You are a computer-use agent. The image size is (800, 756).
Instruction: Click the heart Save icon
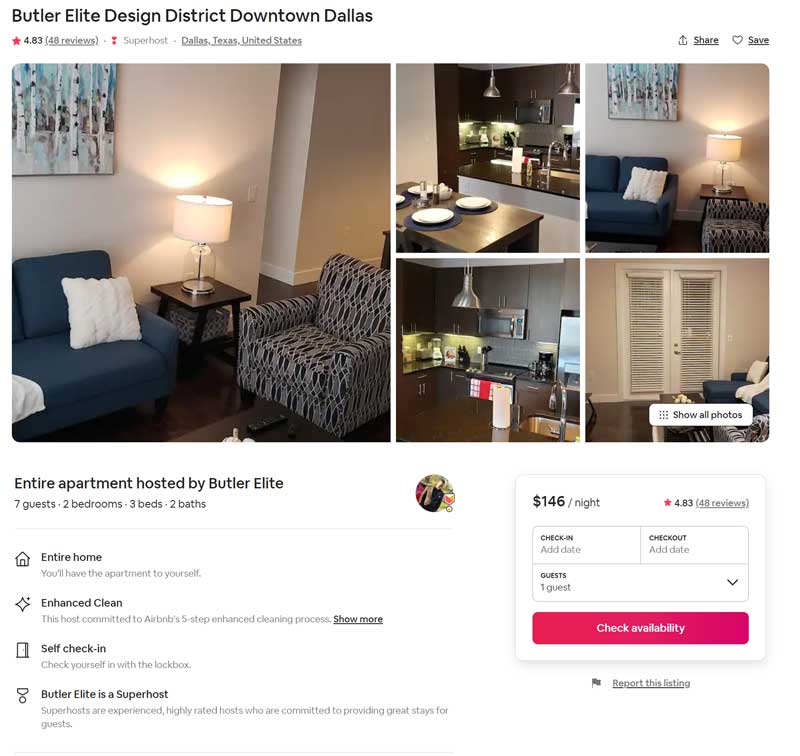point(737,40)
